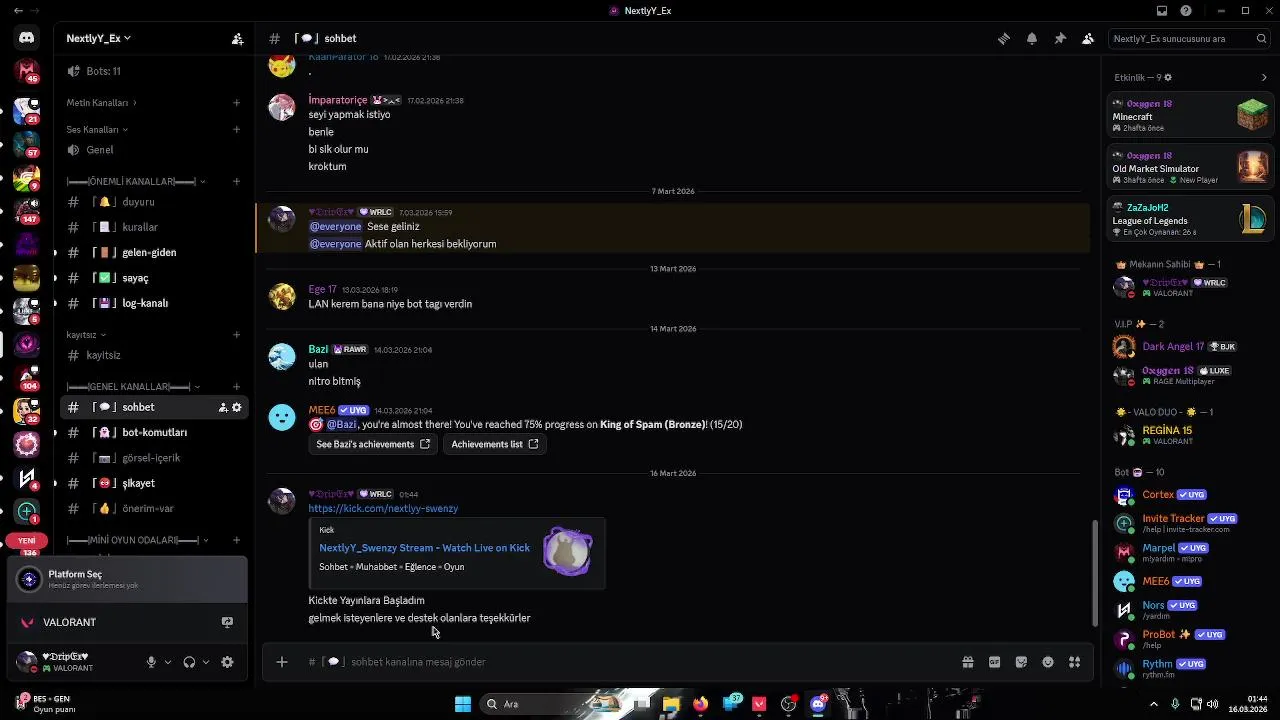Image resolution: width=1280 pixels, height=720 pixels.
Task: Open member Dark Angel 17 profile
Action: [x=1189, y=347]
